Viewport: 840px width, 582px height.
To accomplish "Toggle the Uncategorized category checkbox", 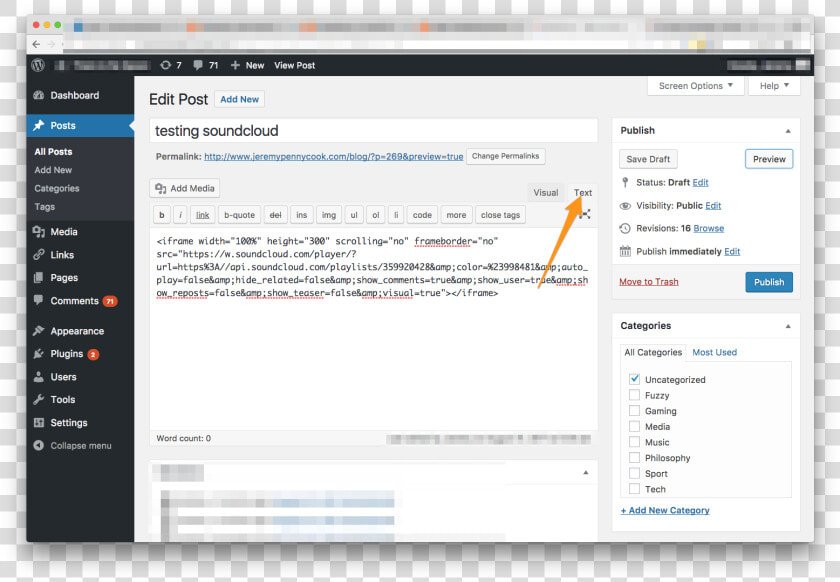I will 634,379.
